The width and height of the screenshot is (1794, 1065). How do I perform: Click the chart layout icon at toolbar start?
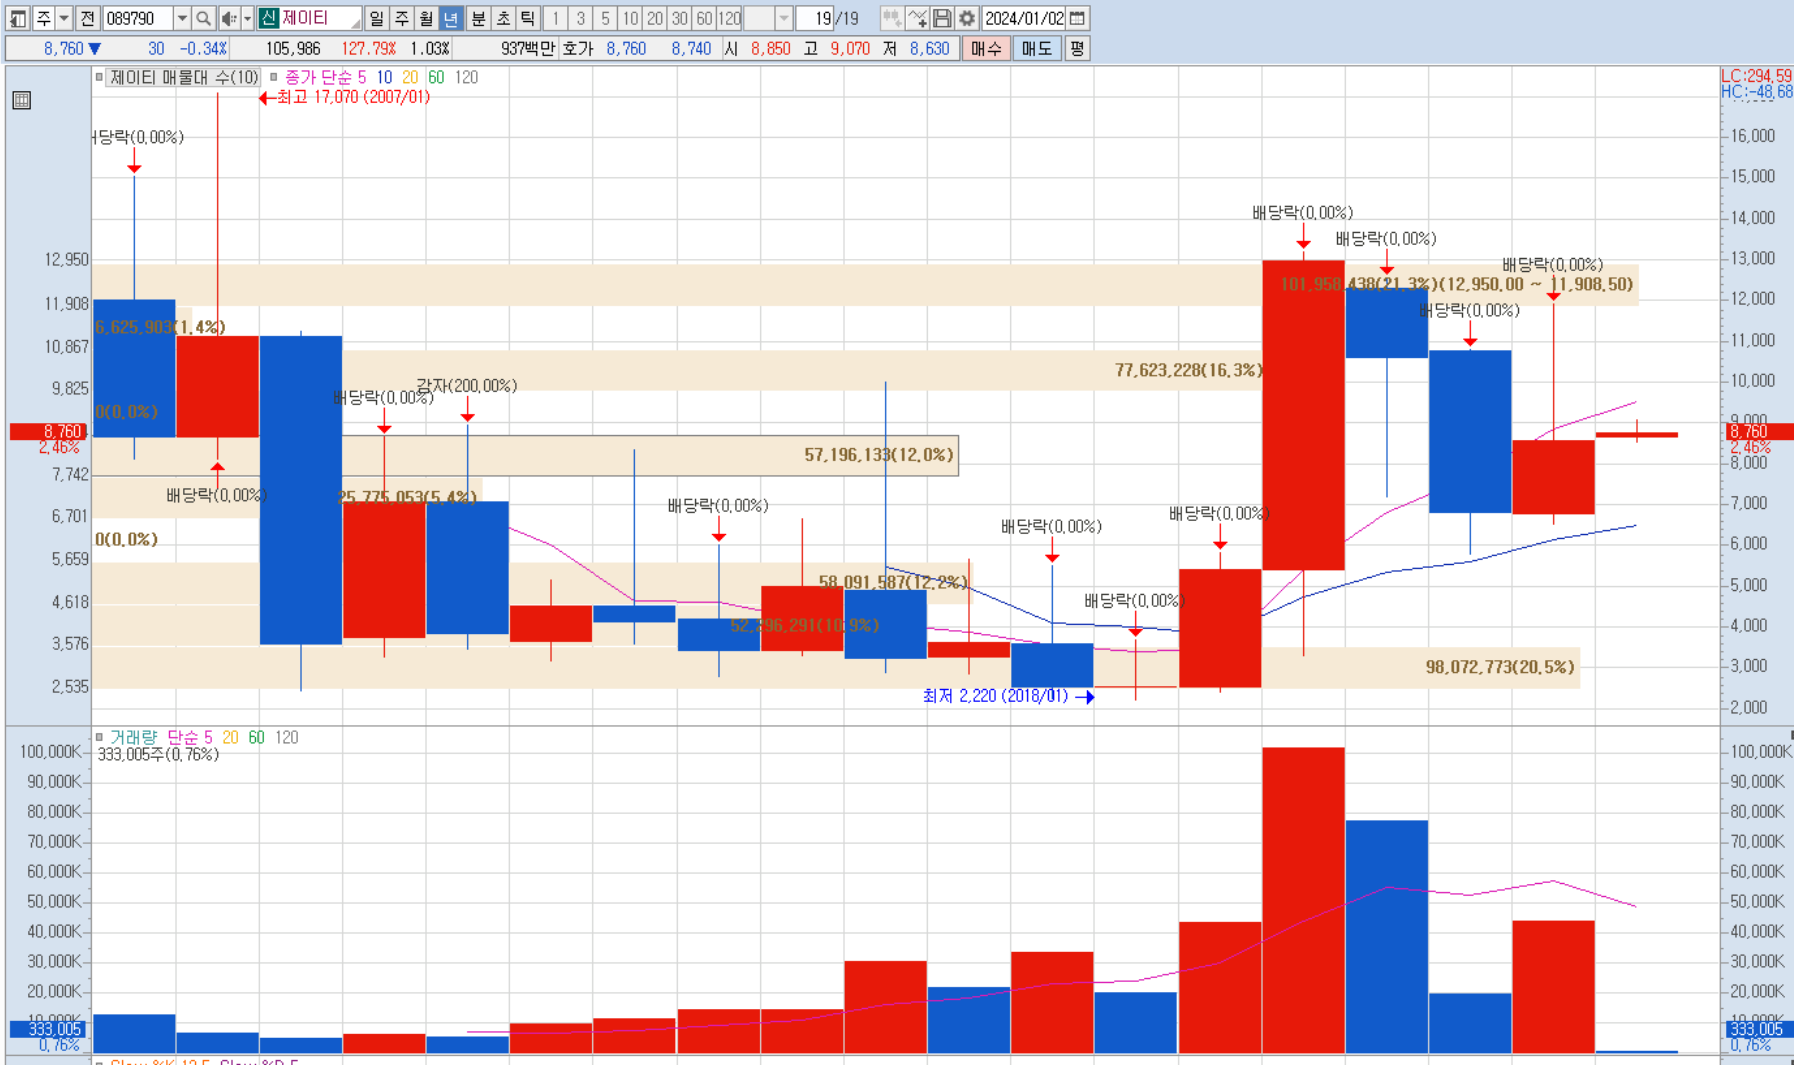click(17, 18)
